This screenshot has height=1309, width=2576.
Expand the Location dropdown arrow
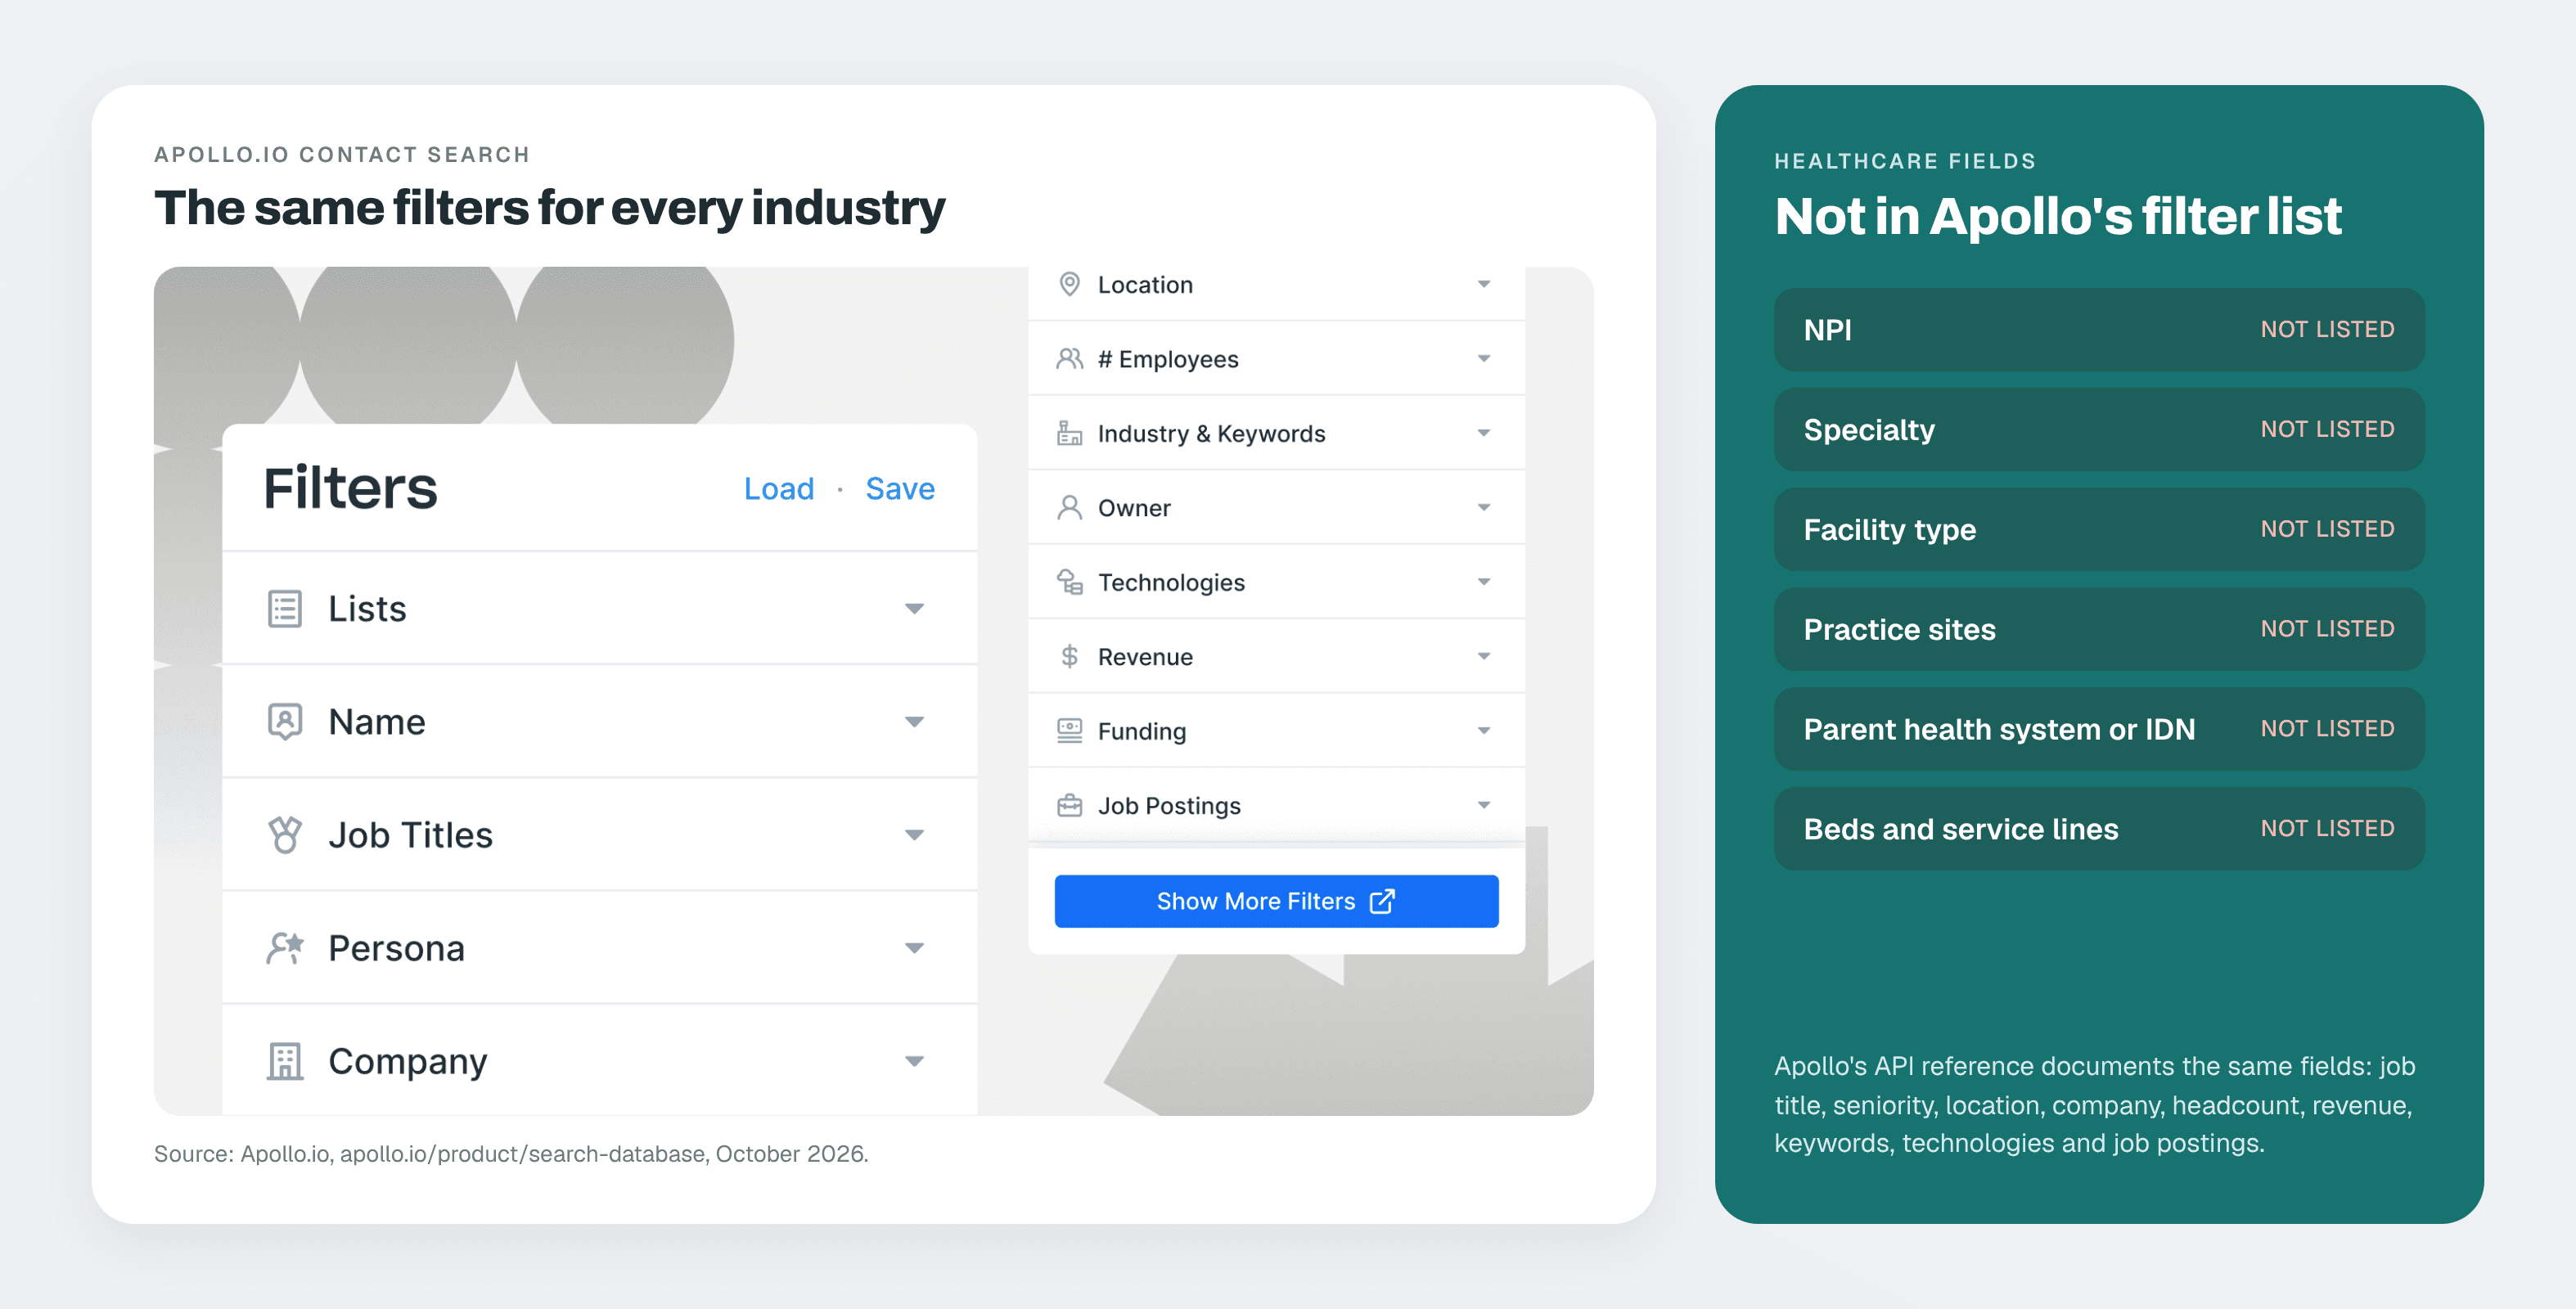coord(1484,284)
